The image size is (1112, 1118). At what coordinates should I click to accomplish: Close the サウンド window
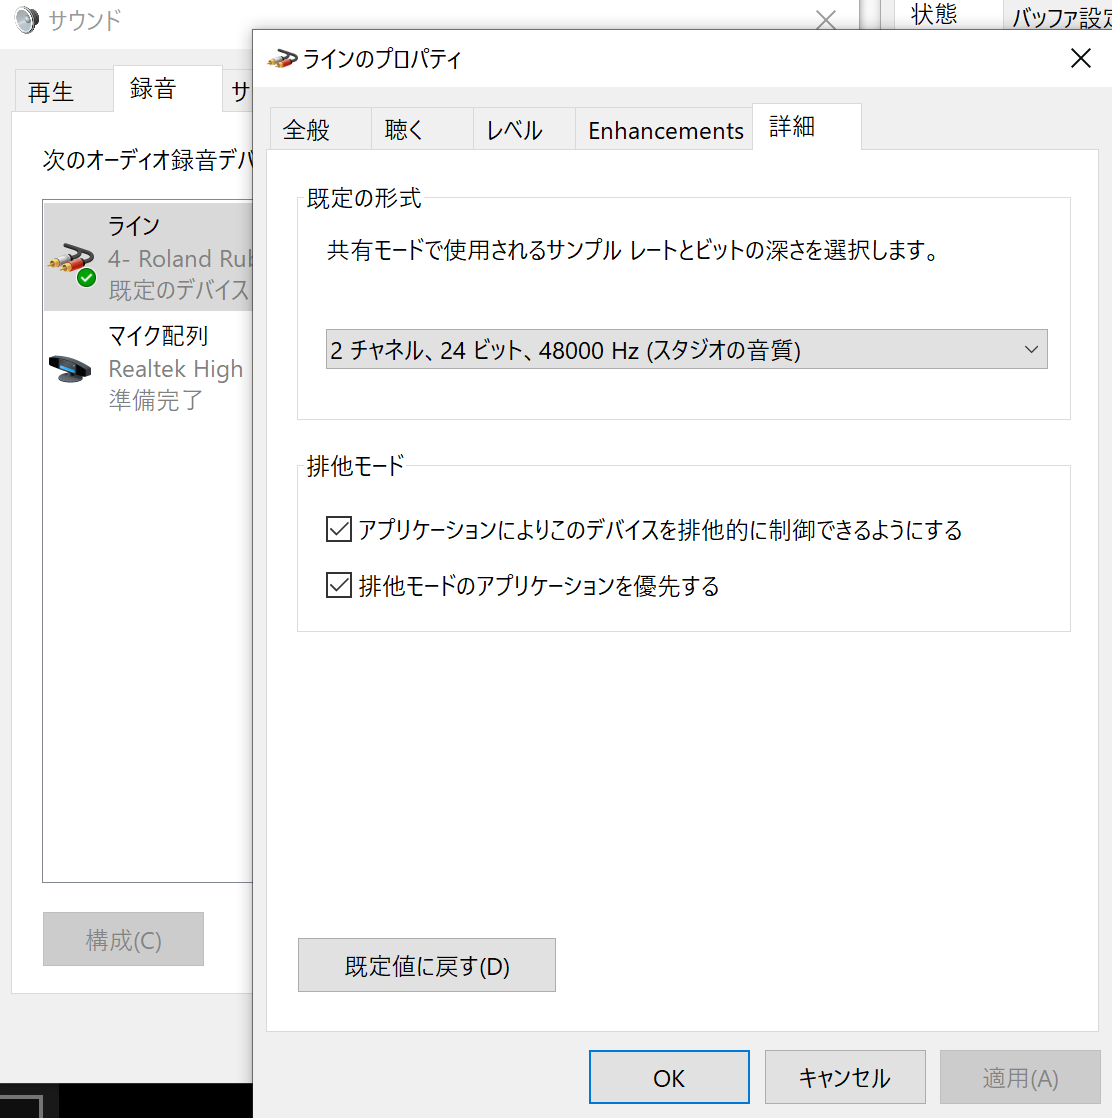825,20
